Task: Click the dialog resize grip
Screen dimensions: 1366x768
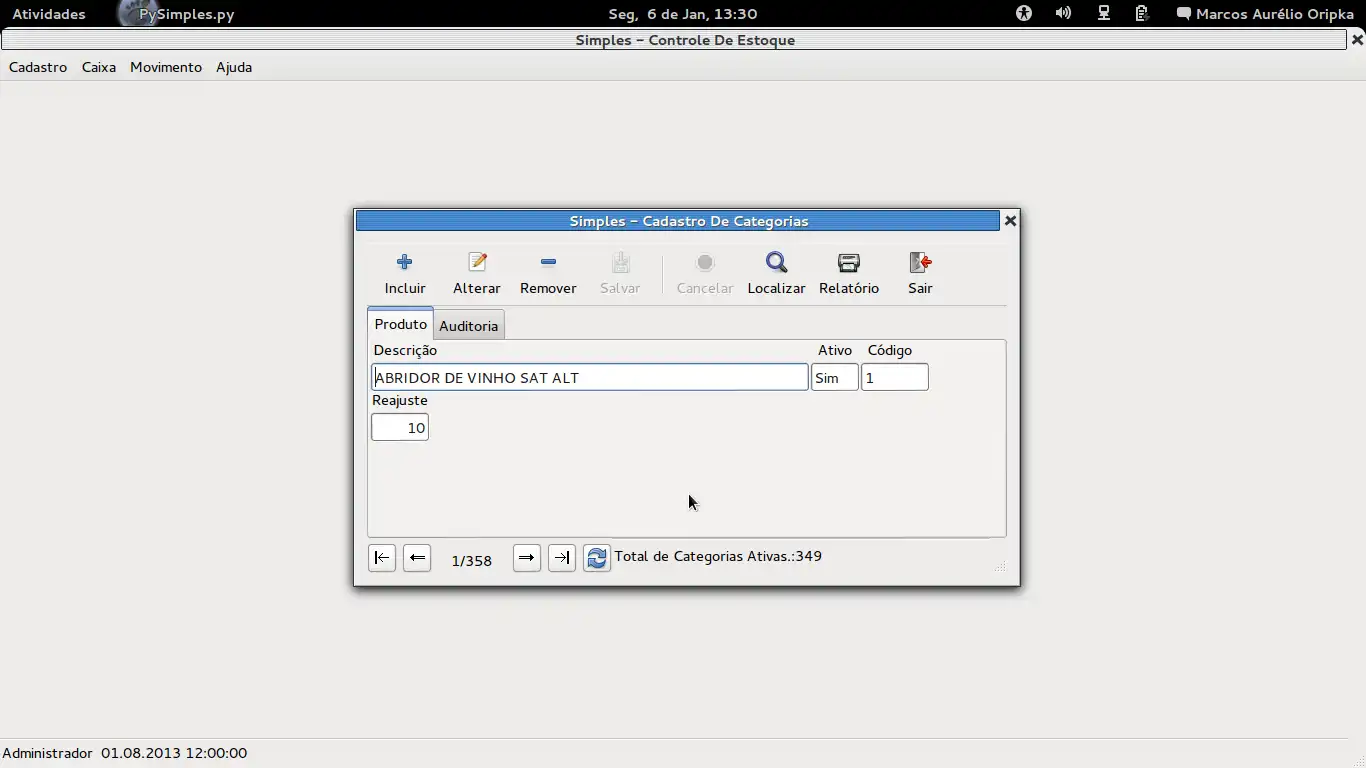Action: click(1000, 567)
